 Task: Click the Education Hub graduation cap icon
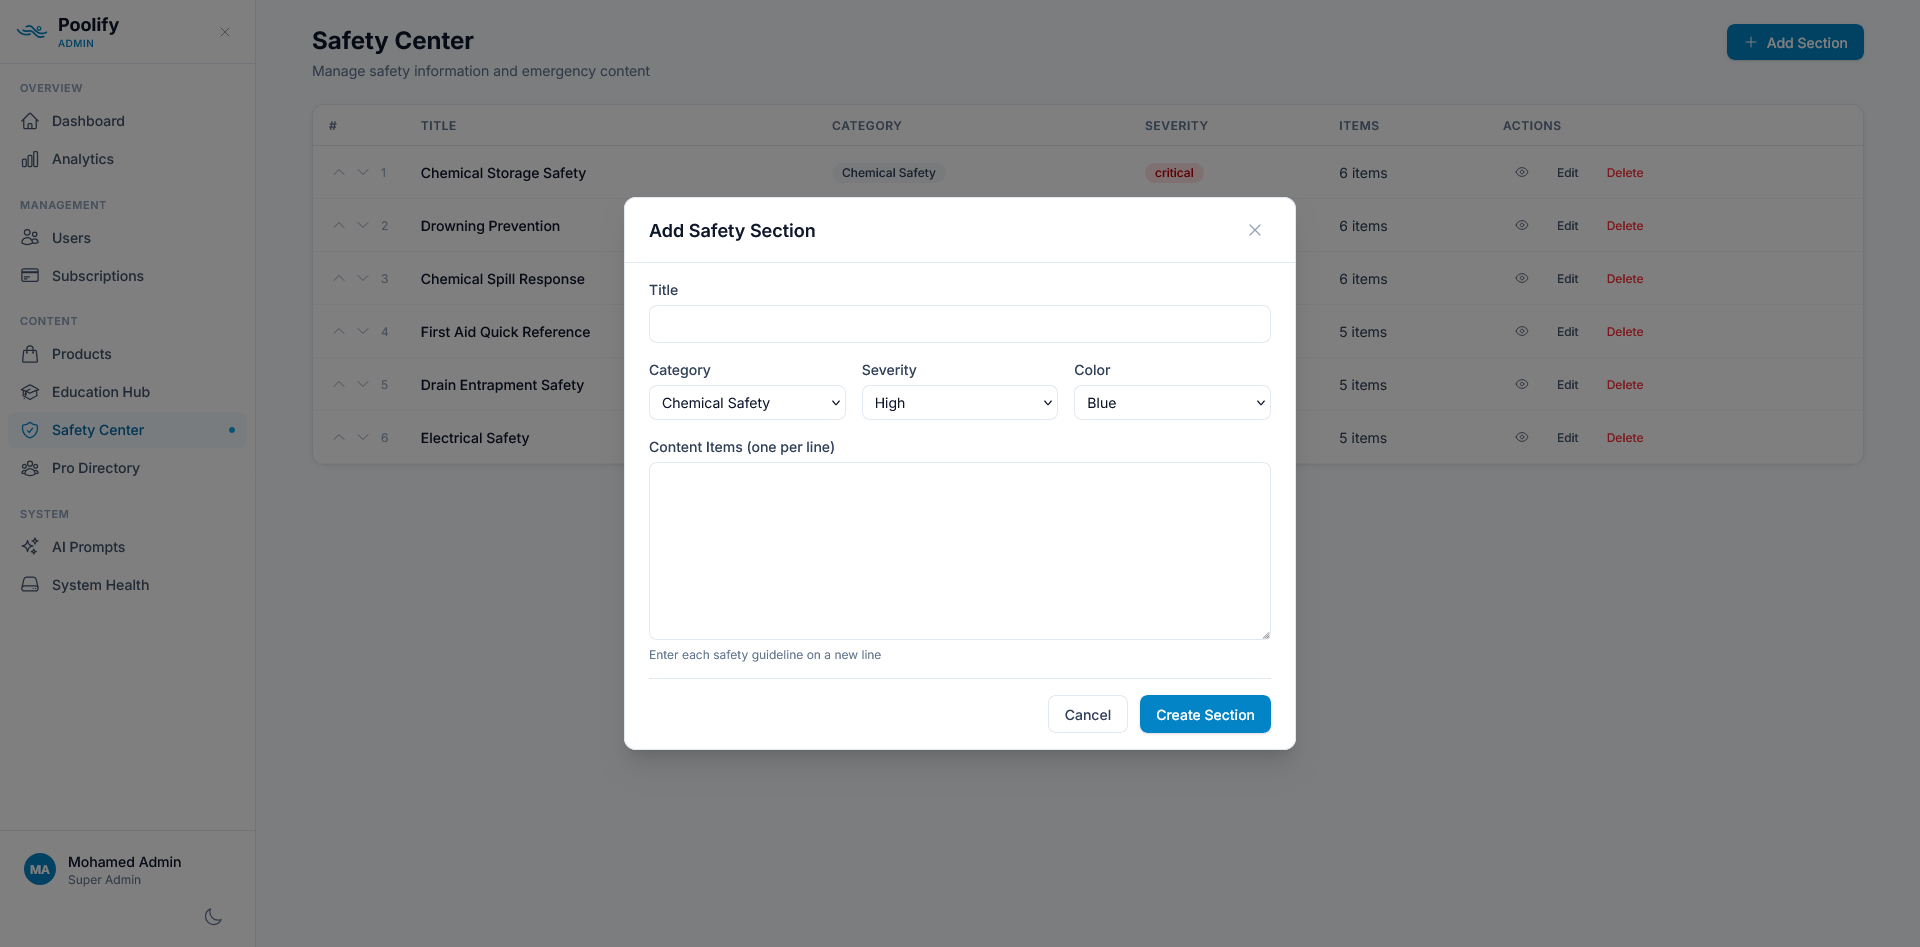tap(30, 392)
